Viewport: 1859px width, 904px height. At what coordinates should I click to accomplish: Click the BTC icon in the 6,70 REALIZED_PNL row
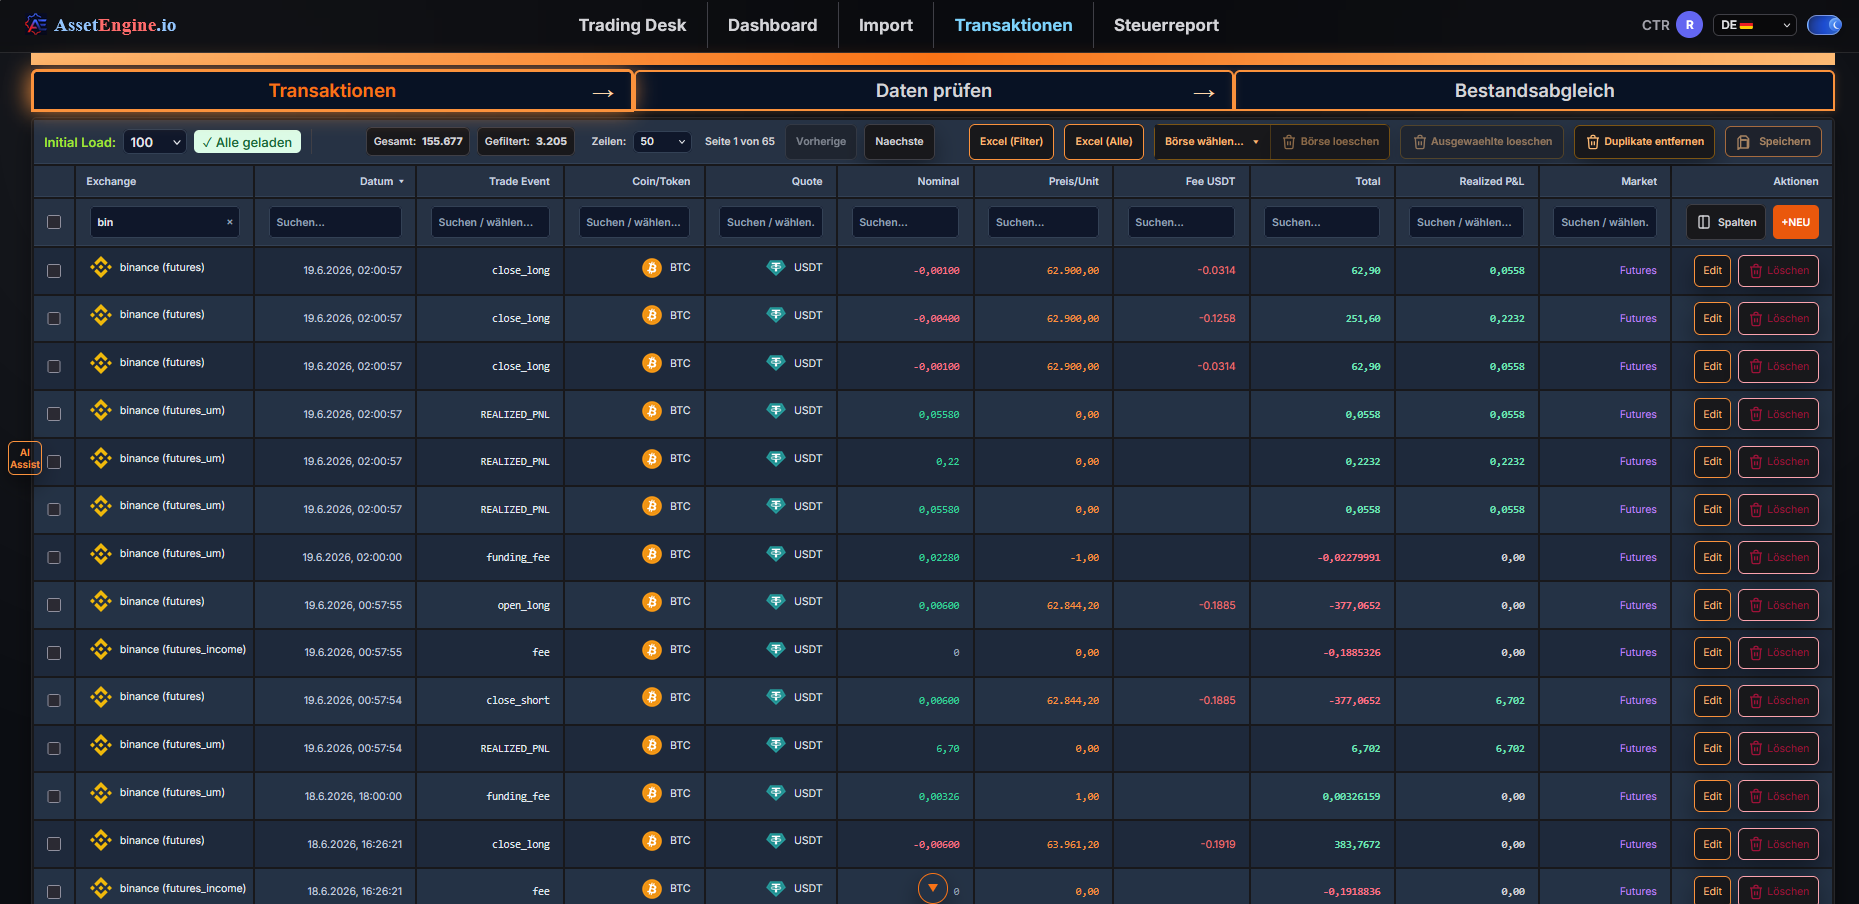pos(652,745)
